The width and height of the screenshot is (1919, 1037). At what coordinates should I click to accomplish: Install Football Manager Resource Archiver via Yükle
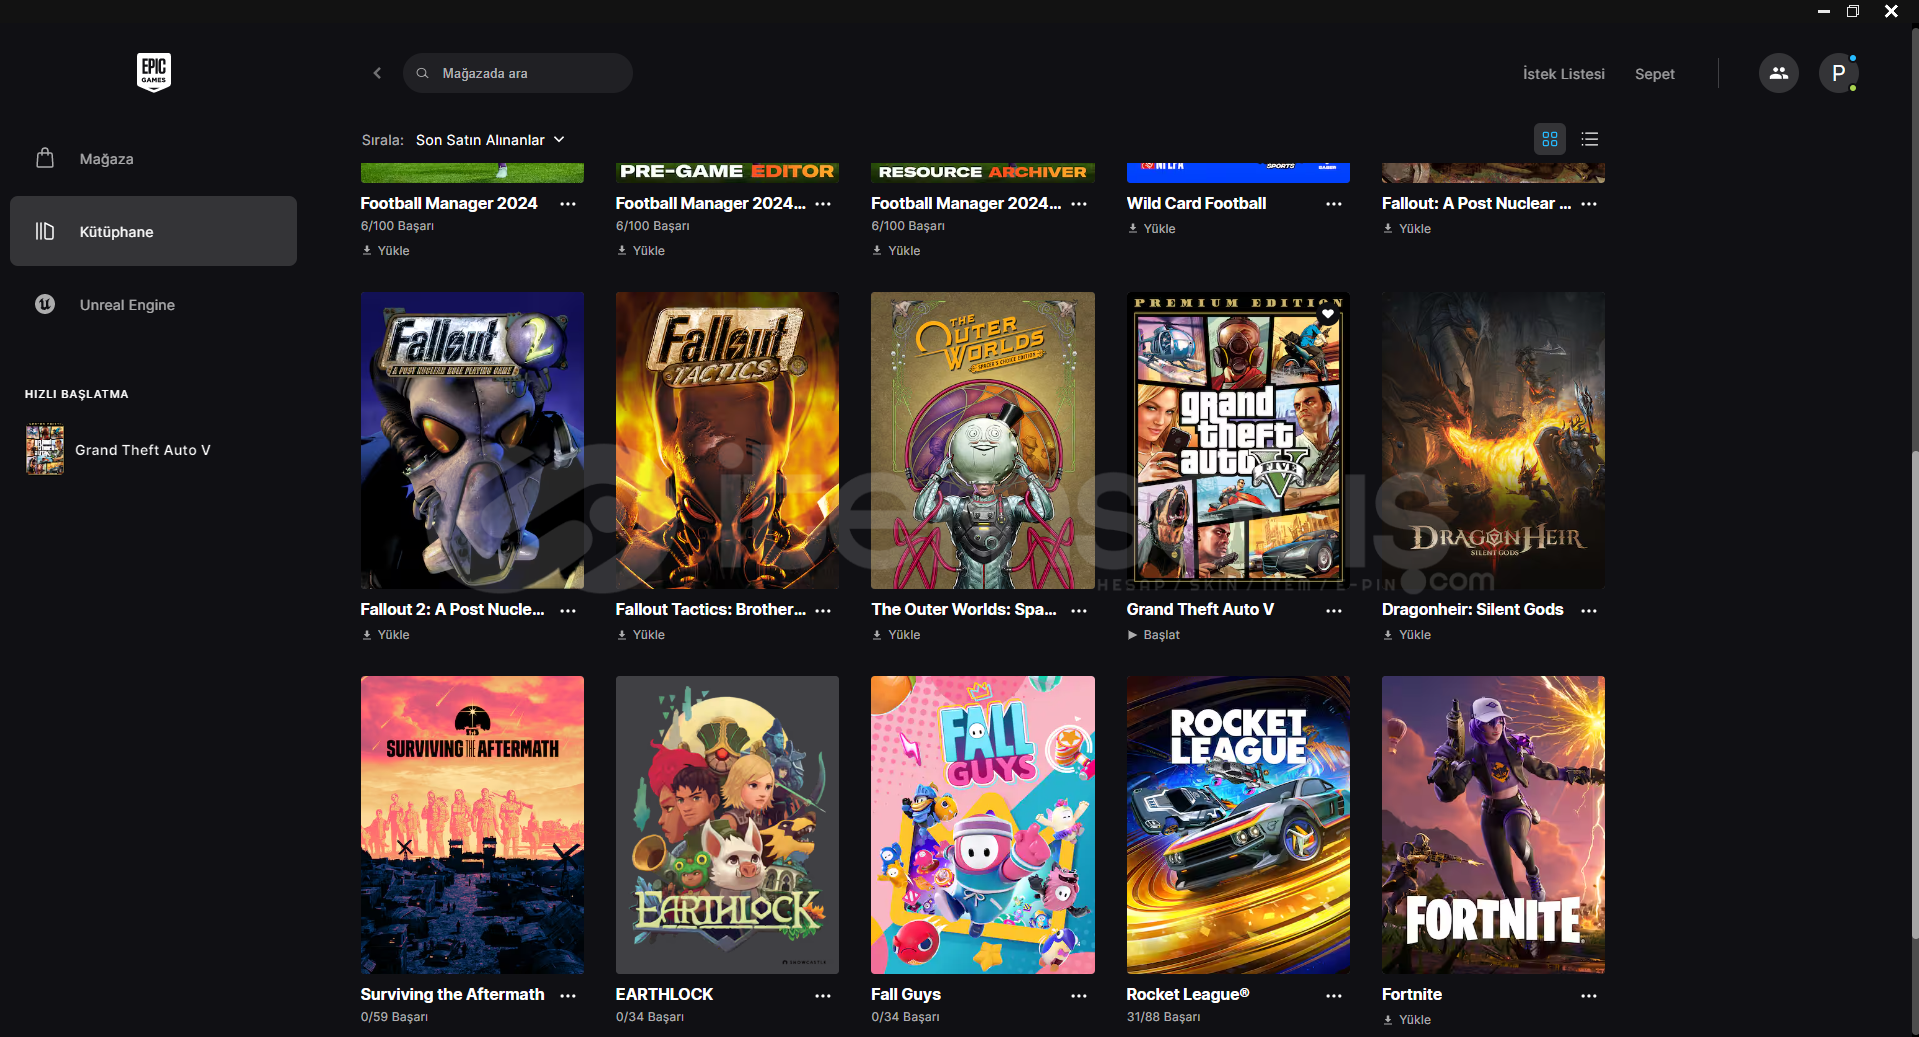tap(897, 251)
